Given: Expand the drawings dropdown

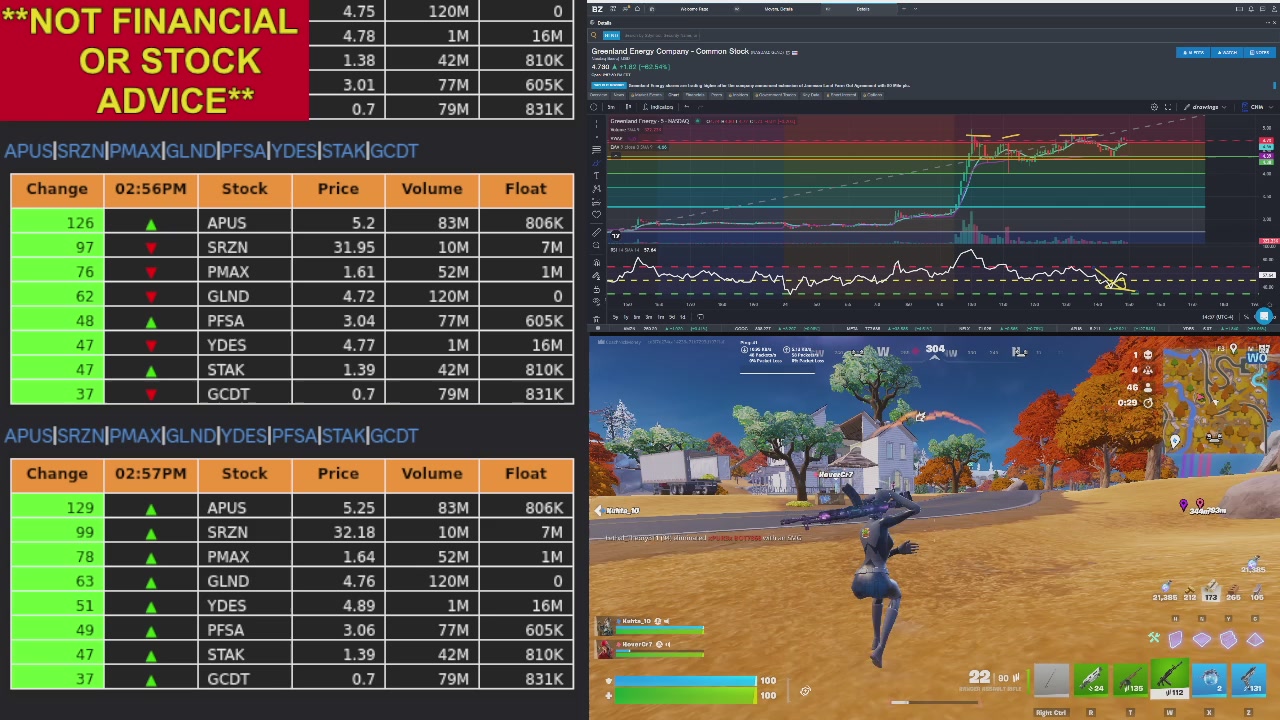Looking at the screenshot, I should 1206,107.
